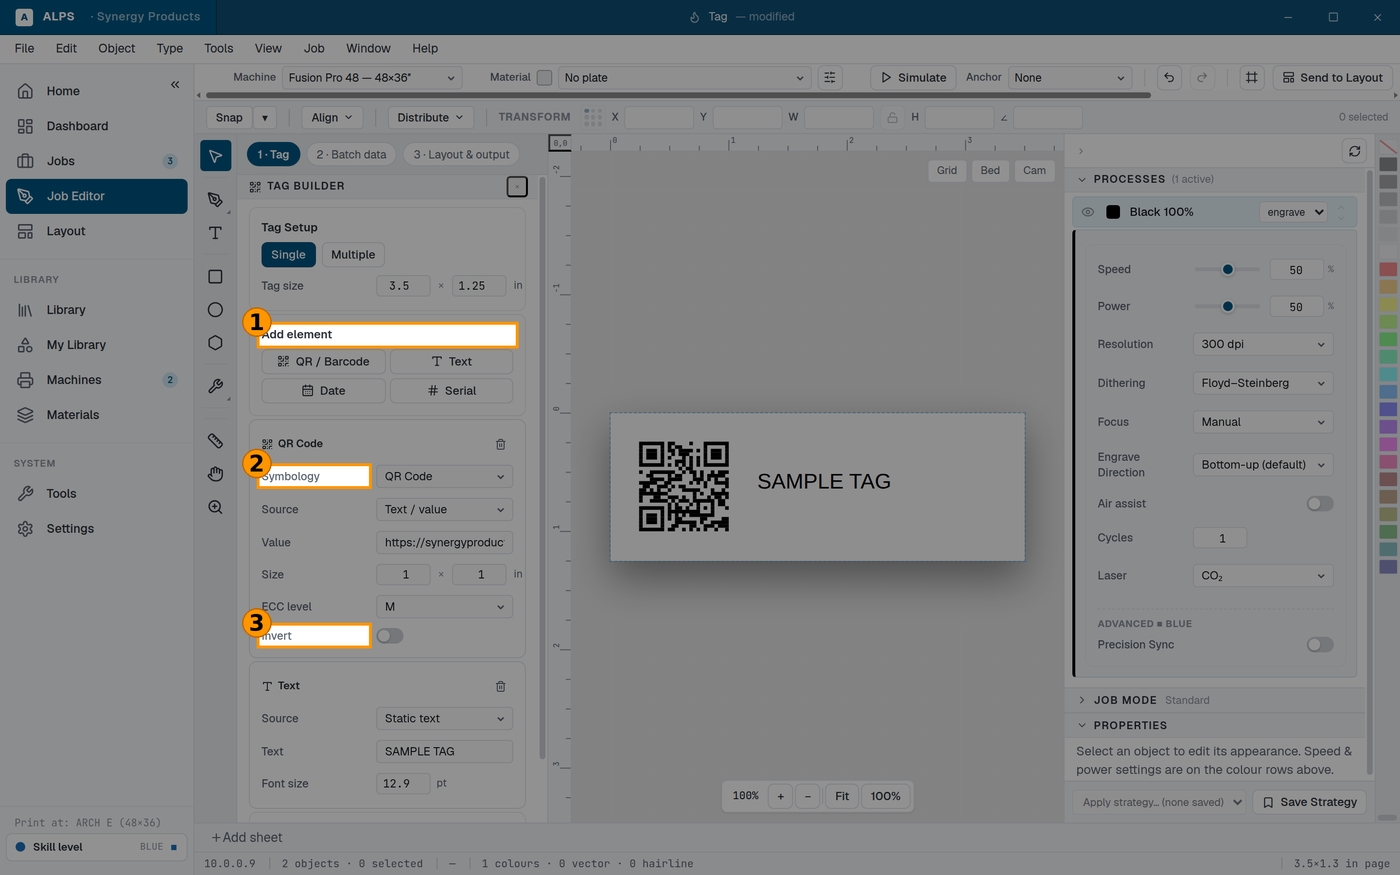Add a Serial element
The image size is (1400, 875).
(451, 391)
